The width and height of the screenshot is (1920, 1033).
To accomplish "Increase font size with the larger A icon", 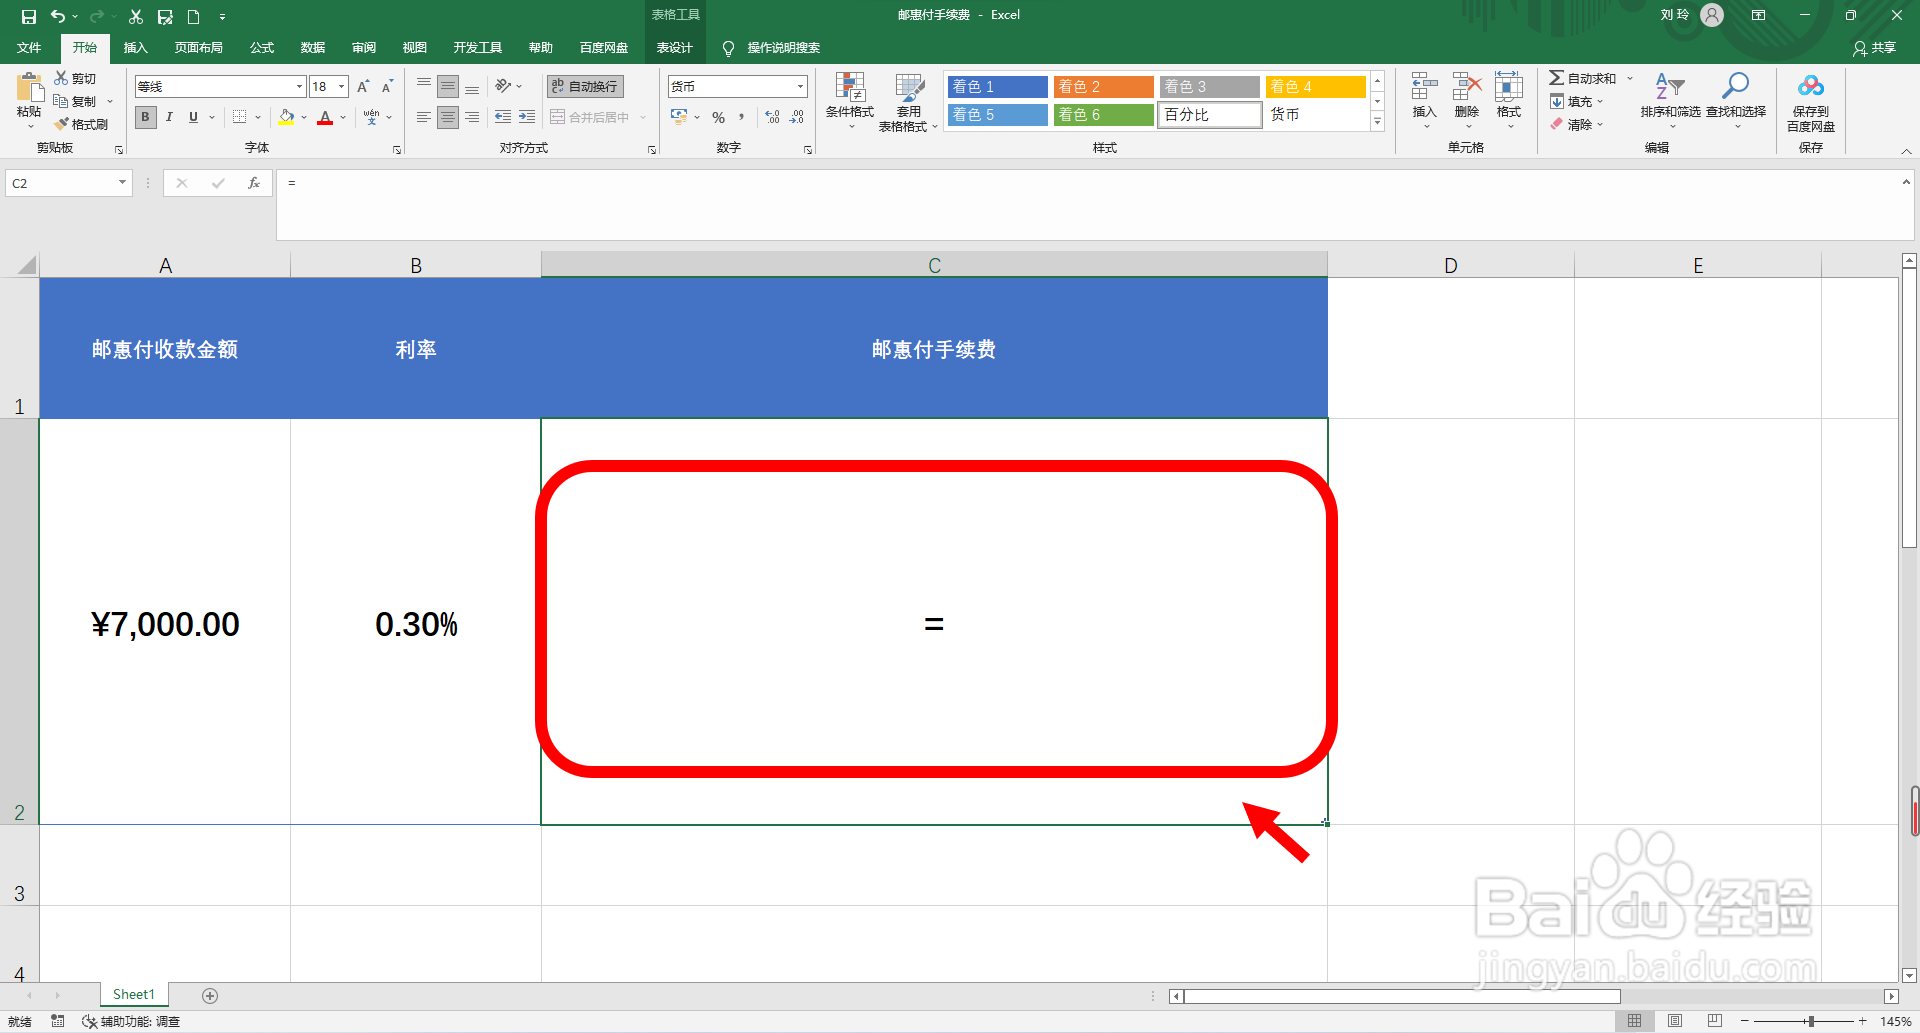I will [x=363, y=87].
